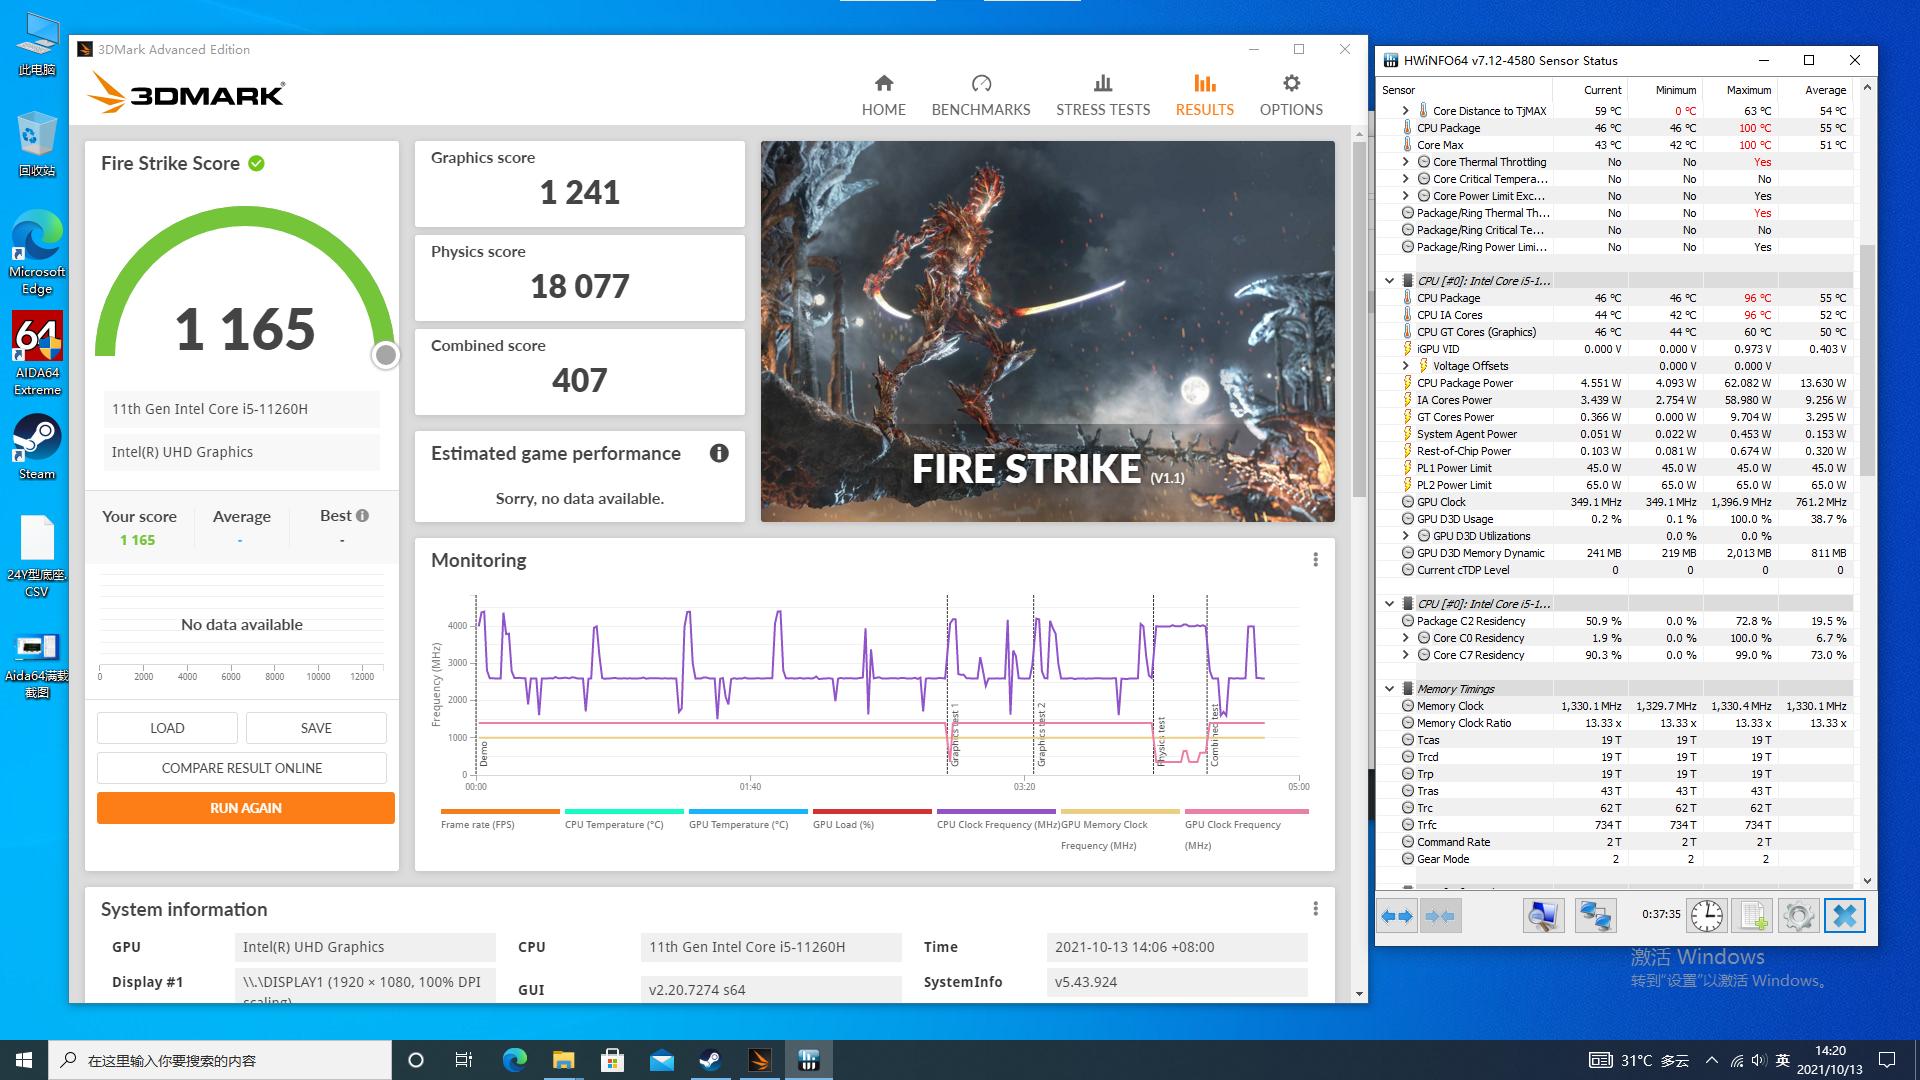Click the info icon beside Estimated game performance
This screenshot has height=1080, width=1920.
[x=718, y=454]
